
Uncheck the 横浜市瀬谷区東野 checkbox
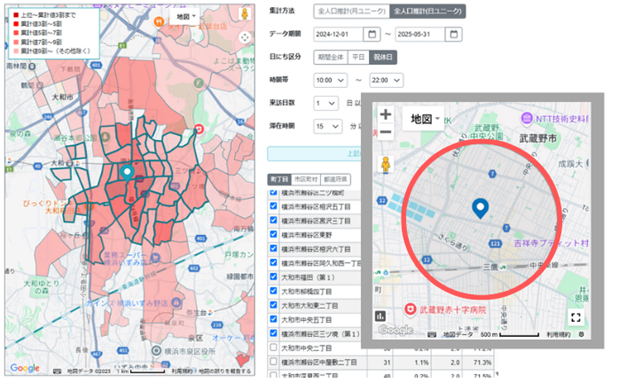click(273, 234)
